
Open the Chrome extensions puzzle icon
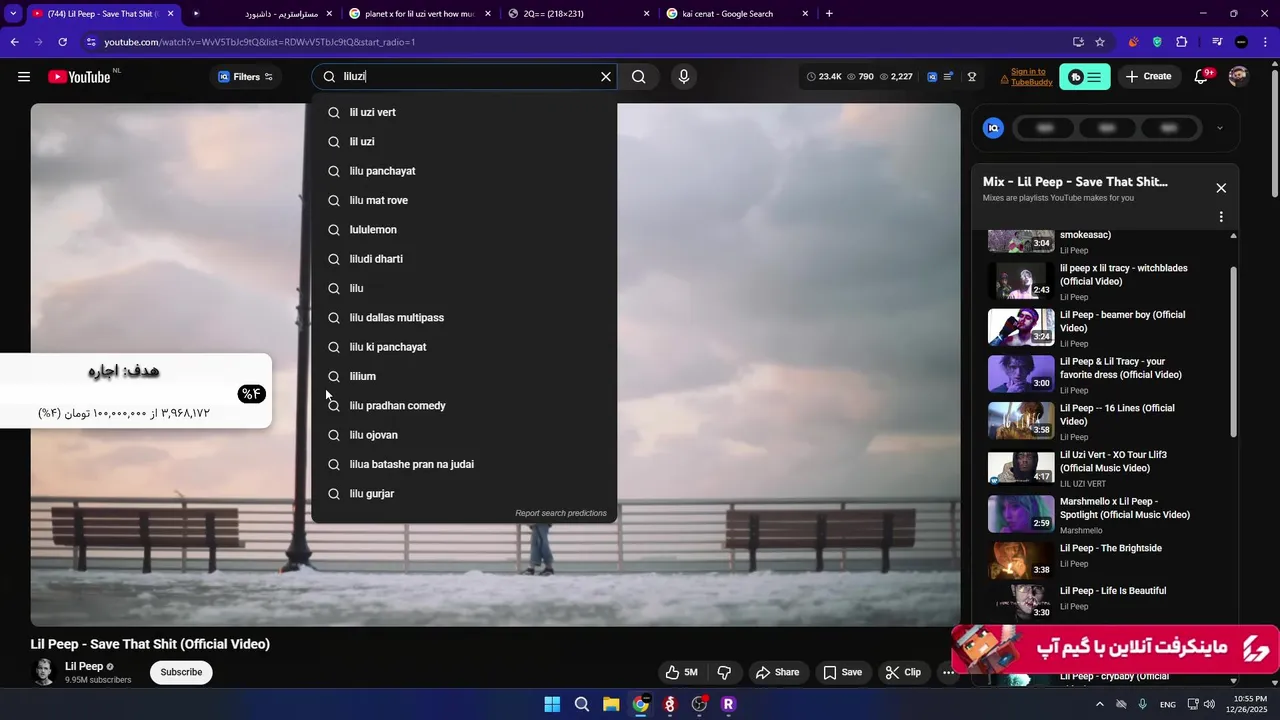(1182, 42)
